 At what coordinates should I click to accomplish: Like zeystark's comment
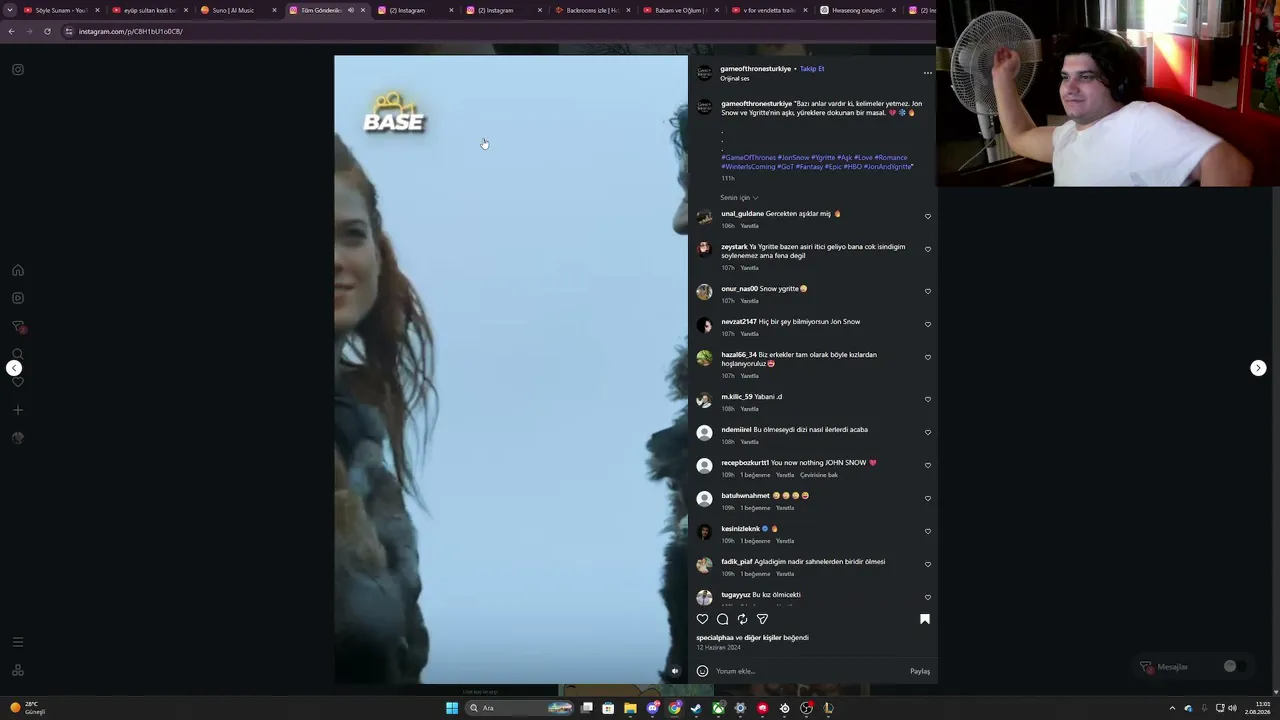point(927,249)
